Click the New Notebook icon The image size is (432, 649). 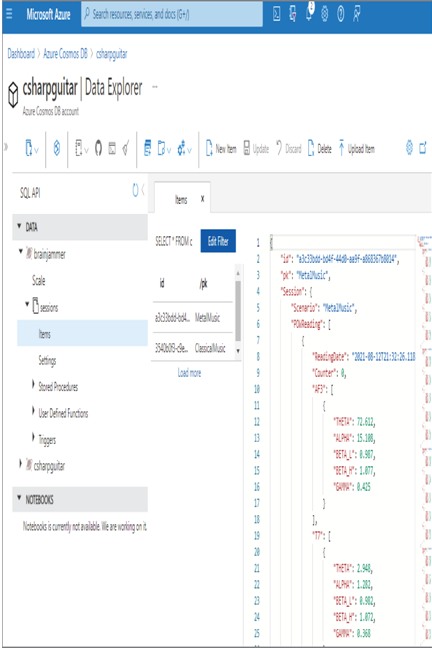[x=79, y=148]
